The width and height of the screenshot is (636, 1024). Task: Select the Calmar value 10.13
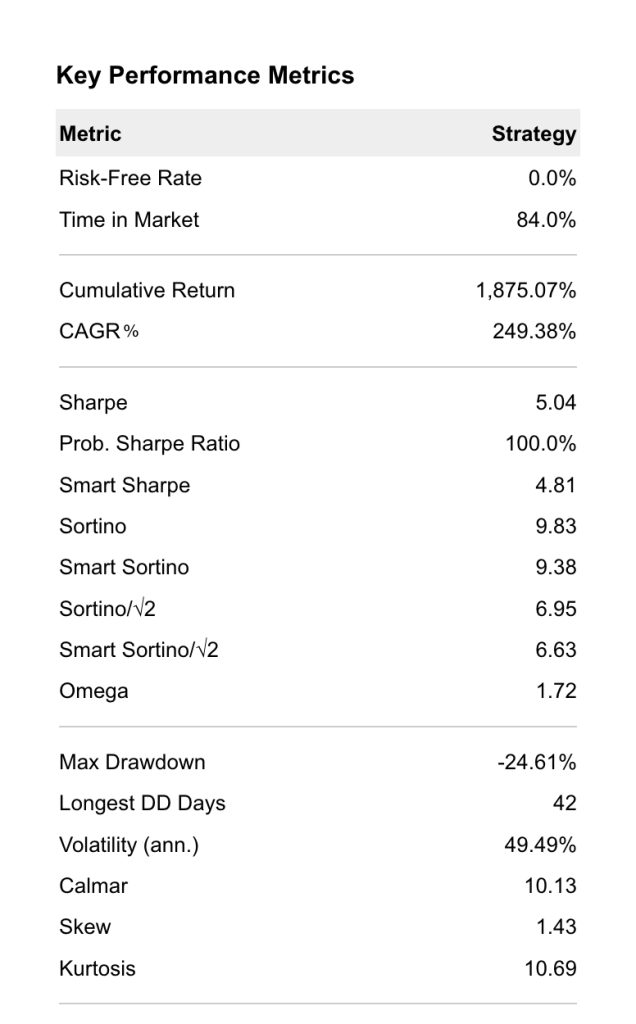point(550,886)
